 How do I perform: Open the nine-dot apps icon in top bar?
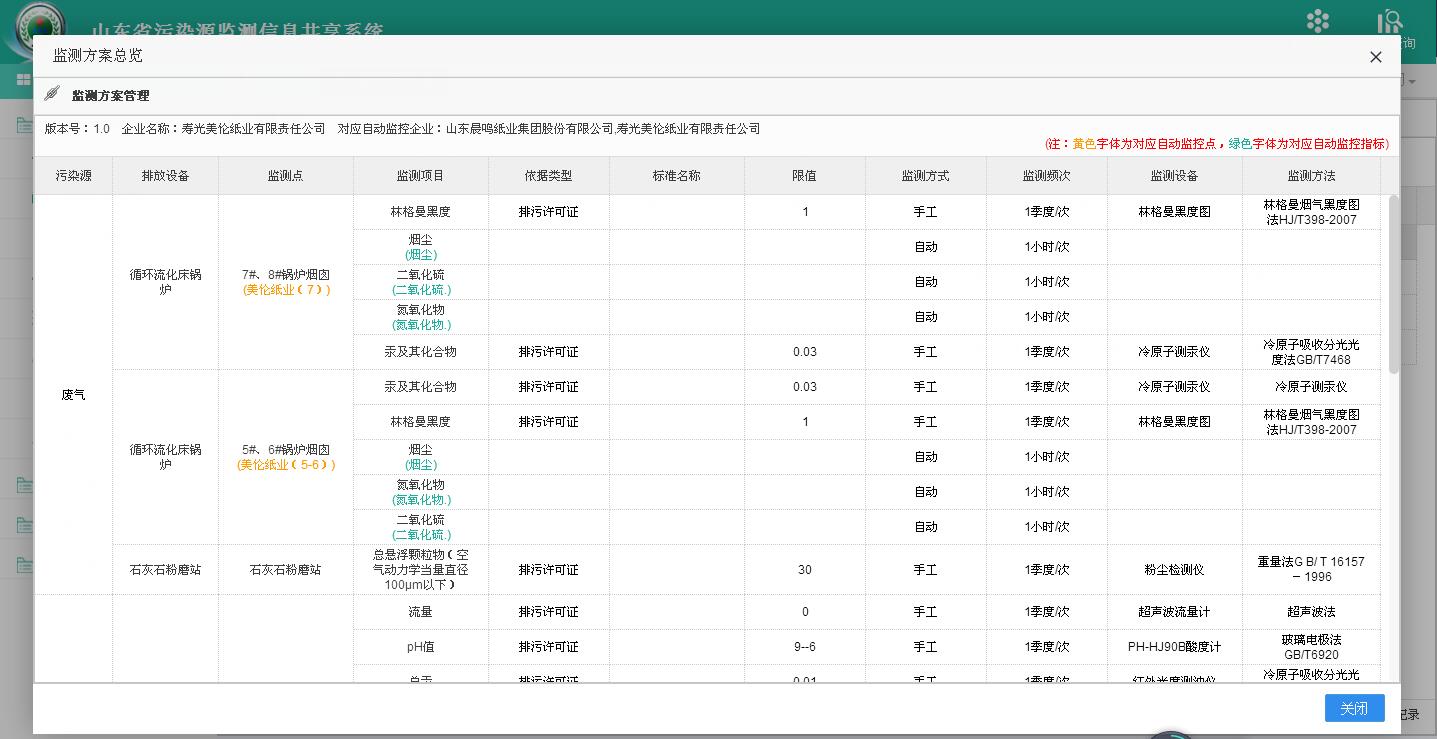[x=1318, y=20]
